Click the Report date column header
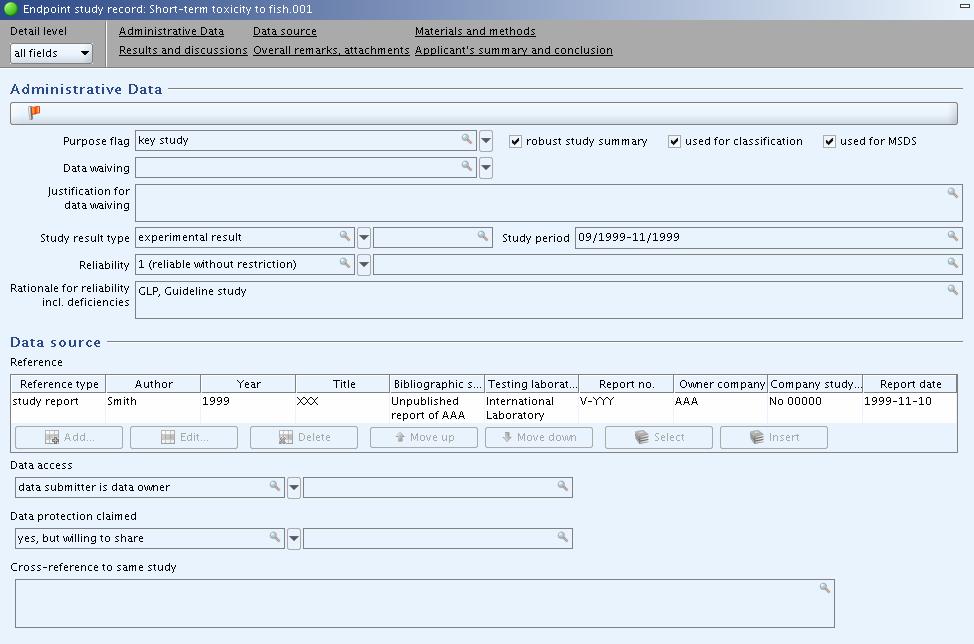The height and width of the screenshot is (644, 974). [910, 384]
